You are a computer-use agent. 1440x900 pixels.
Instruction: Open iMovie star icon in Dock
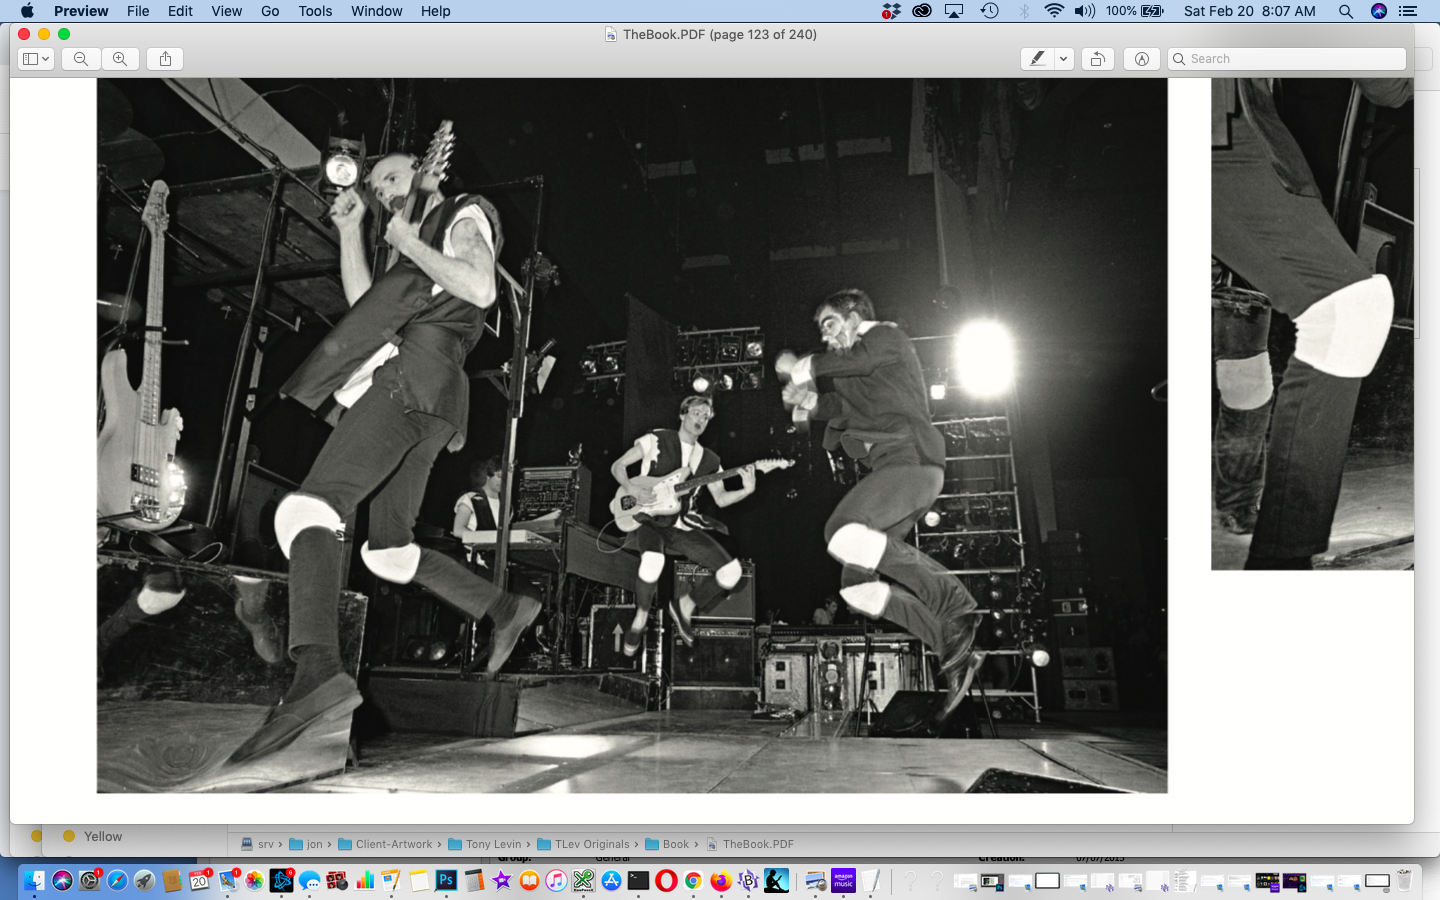tap(501, 880)
